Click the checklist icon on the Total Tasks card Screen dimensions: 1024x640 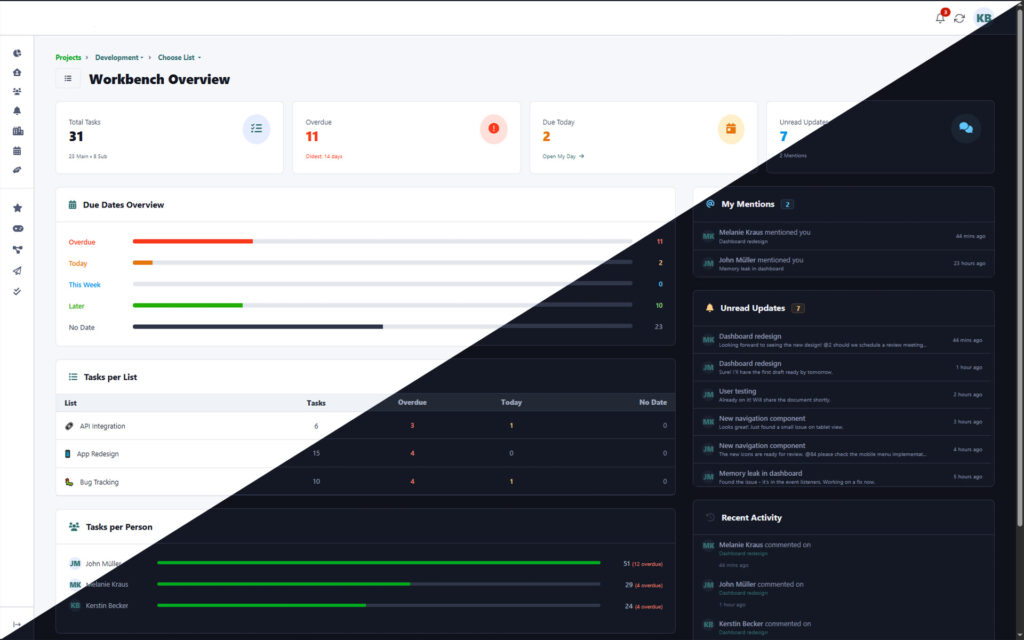pos(258,128)
